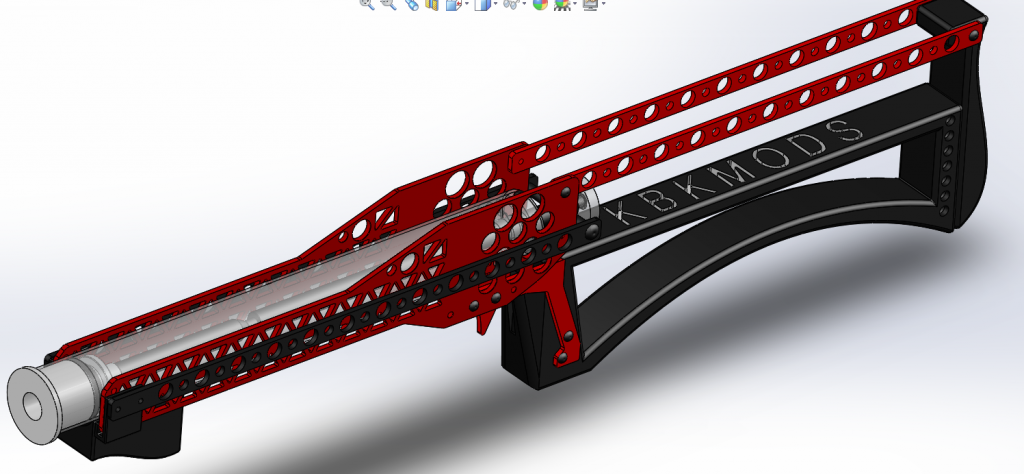This screenshot has width=1024, height=474.
Task: Expand the View Settings dropdown arrow
Action: click(603, 3)
